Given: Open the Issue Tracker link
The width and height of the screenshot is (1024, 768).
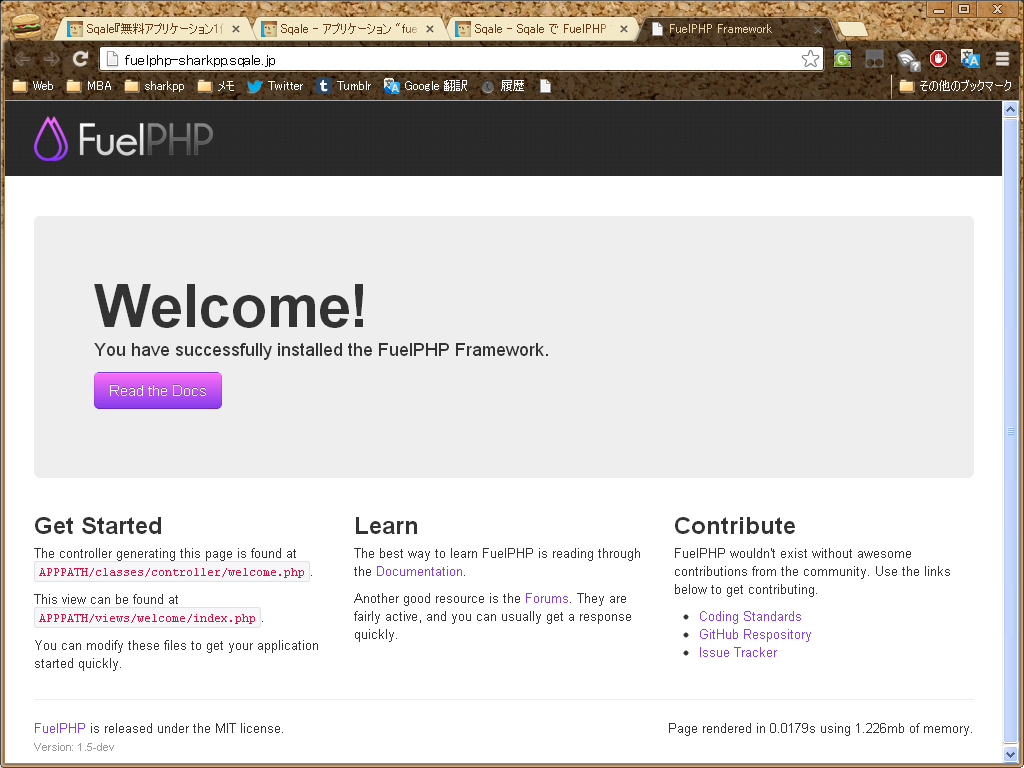Looking at the screenshot, I should point(738,652).
